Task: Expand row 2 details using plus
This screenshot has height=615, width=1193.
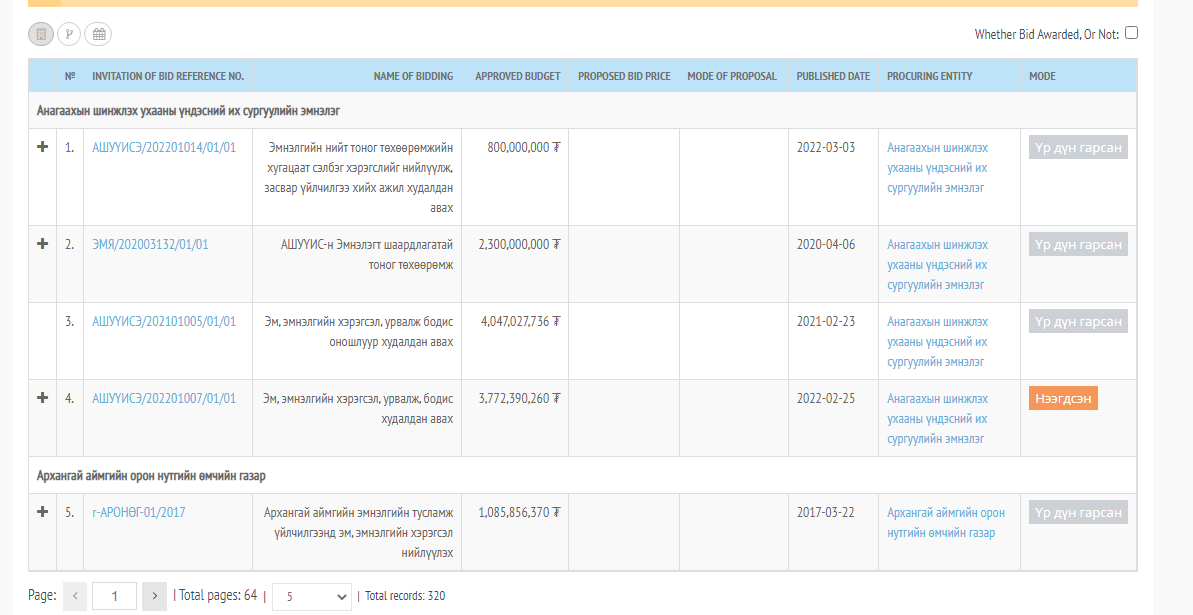Action: click(x=42, y=244)
